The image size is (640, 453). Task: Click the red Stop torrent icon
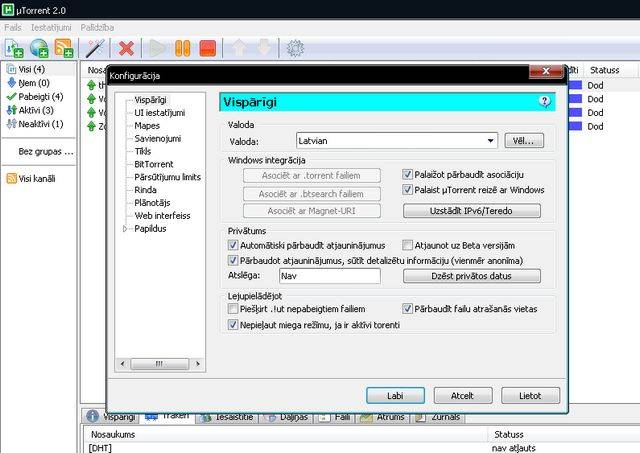tap(208, 48)
